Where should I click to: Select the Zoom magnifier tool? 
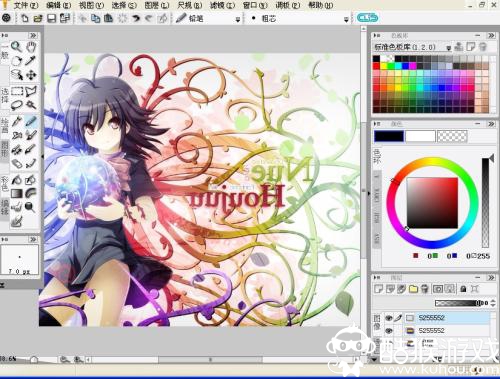(17, 46)
